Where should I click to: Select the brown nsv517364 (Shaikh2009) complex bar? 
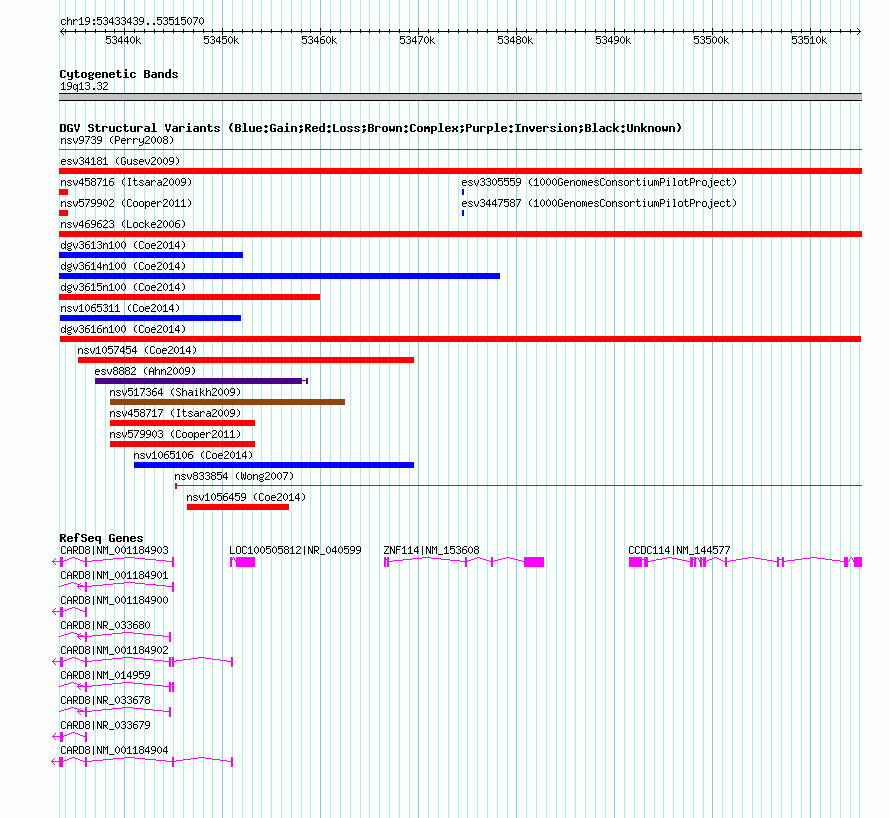pos(227,402)
